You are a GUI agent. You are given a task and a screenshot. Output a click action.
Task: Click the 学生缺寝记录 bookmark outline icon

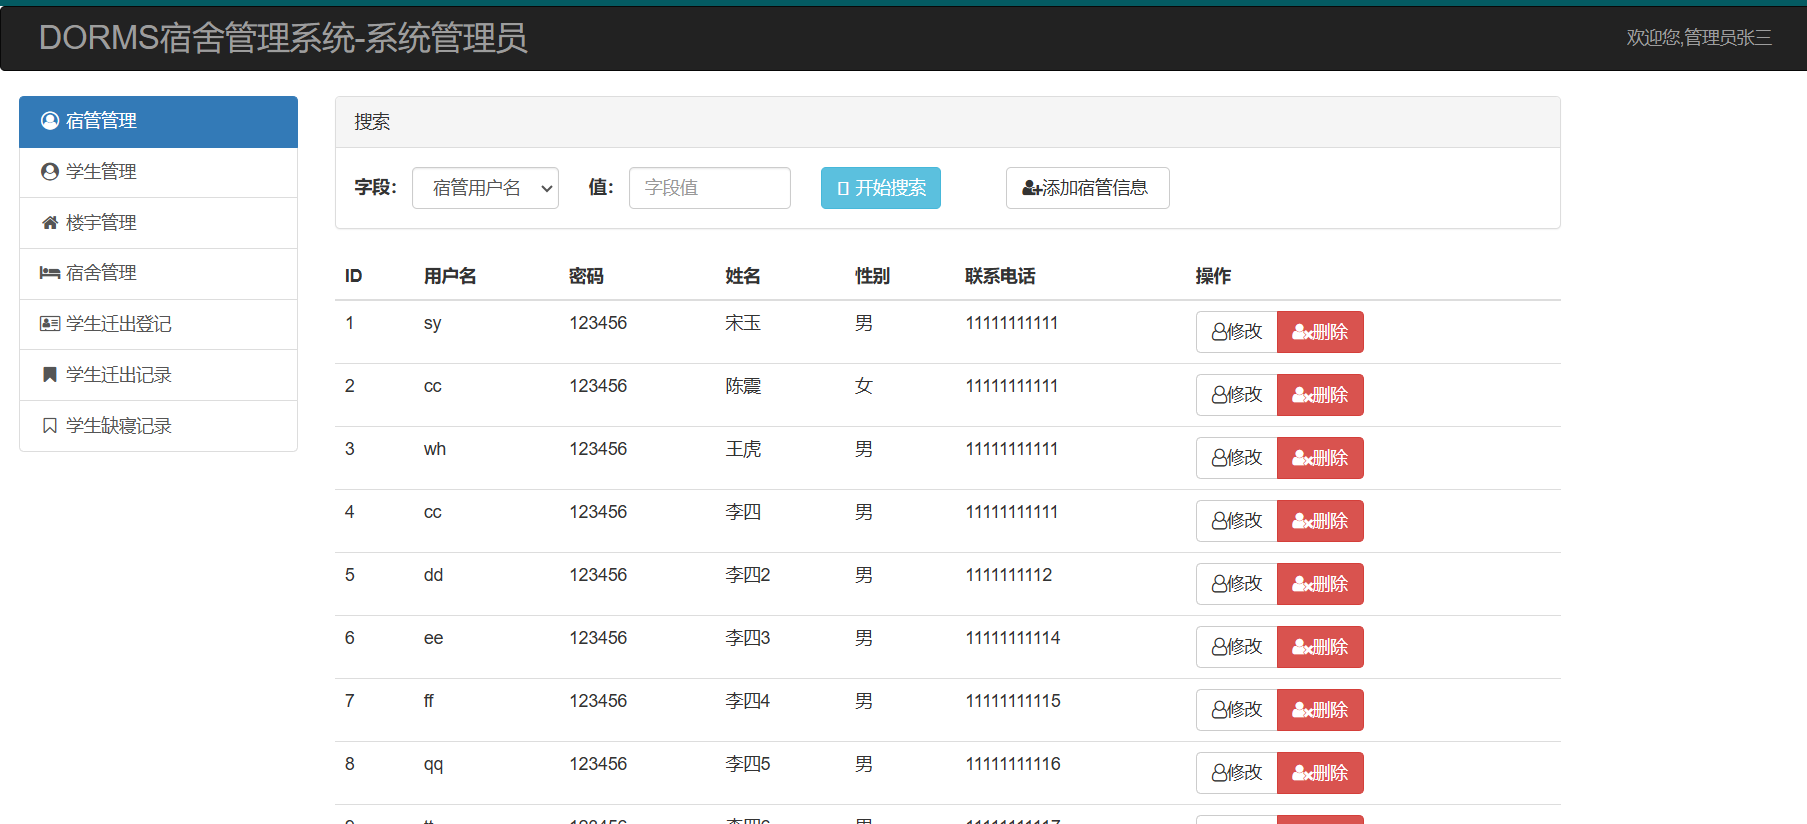[x=50, y=426]
